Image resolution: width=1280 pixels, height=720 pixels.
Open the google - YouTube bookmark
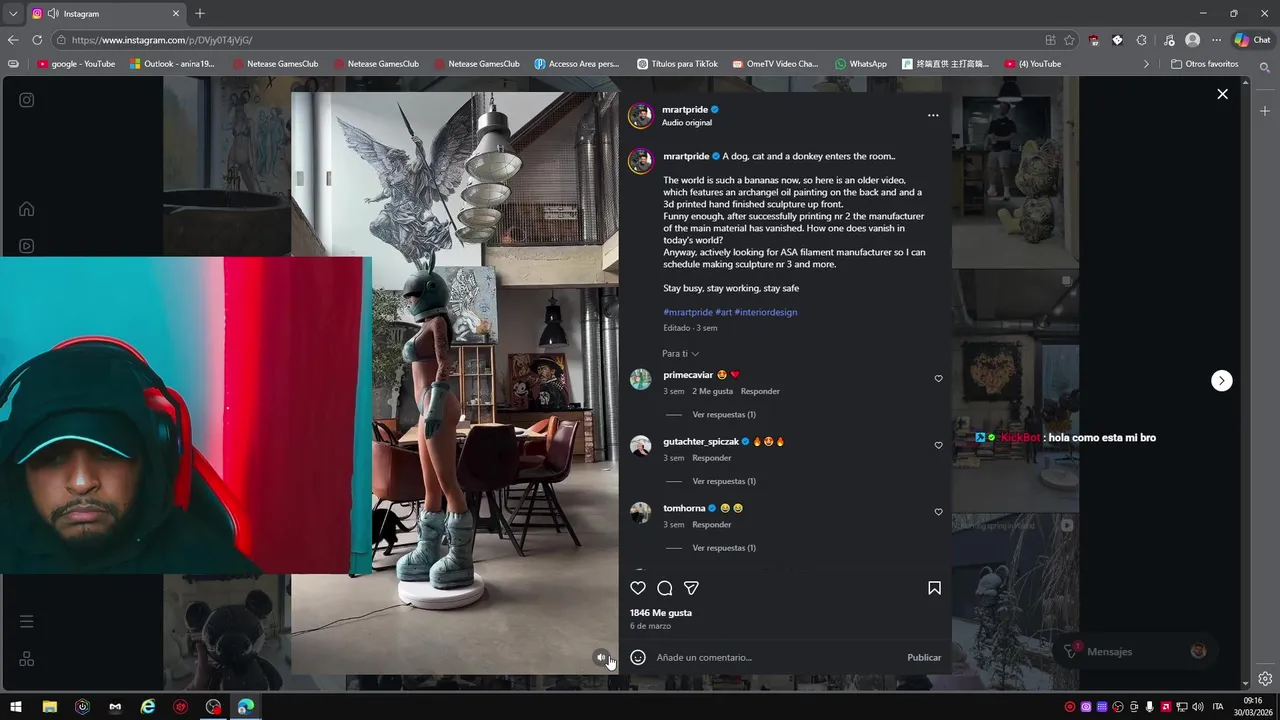(x=76, y=64)
